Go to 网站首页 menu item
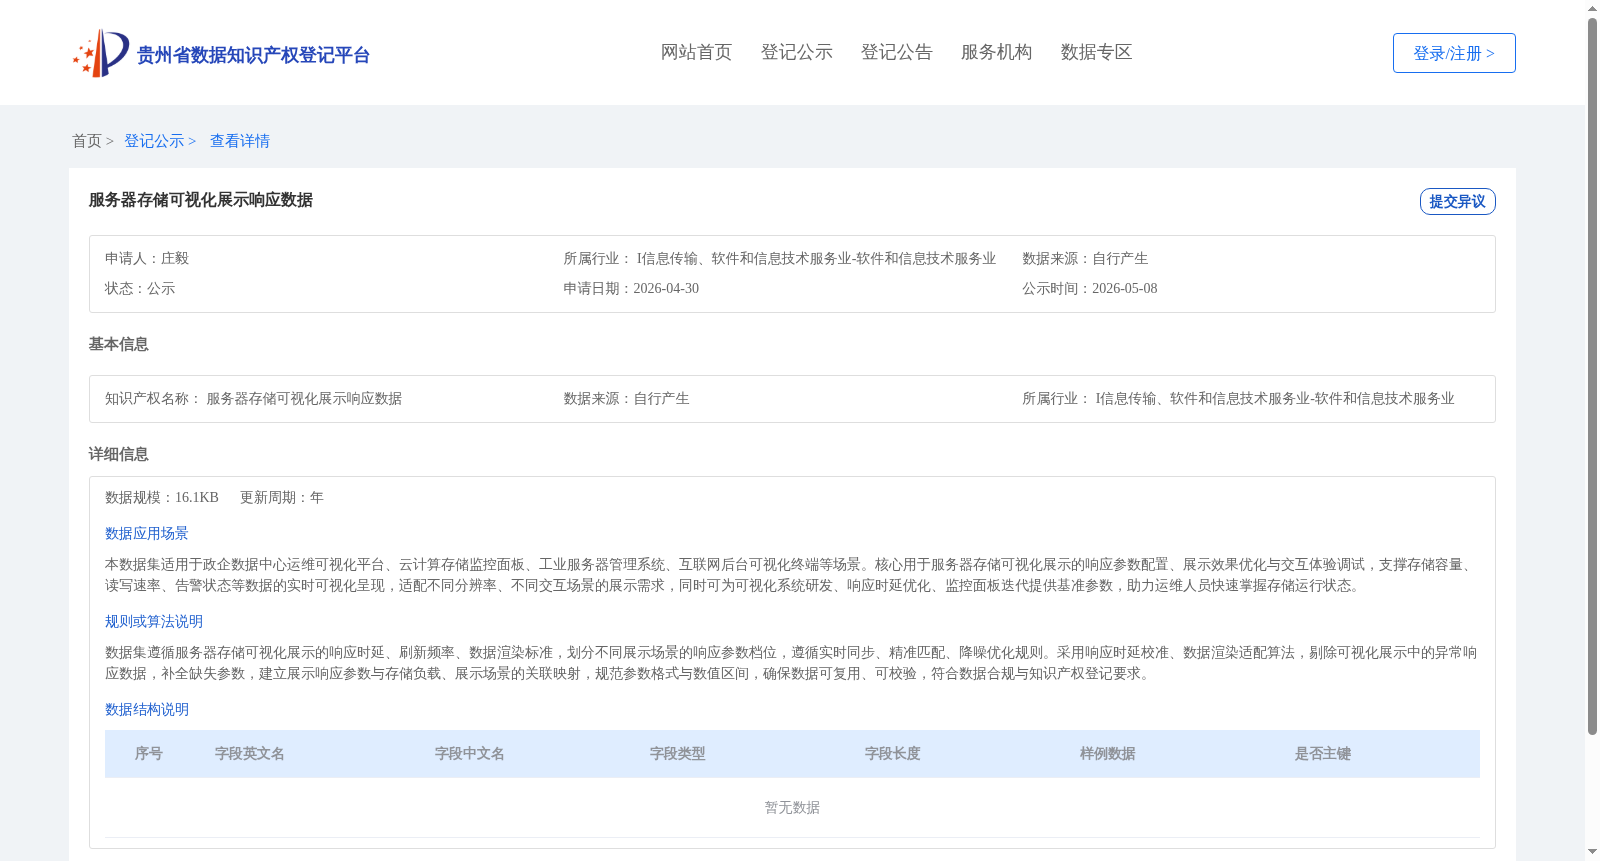 pos(696,52)
